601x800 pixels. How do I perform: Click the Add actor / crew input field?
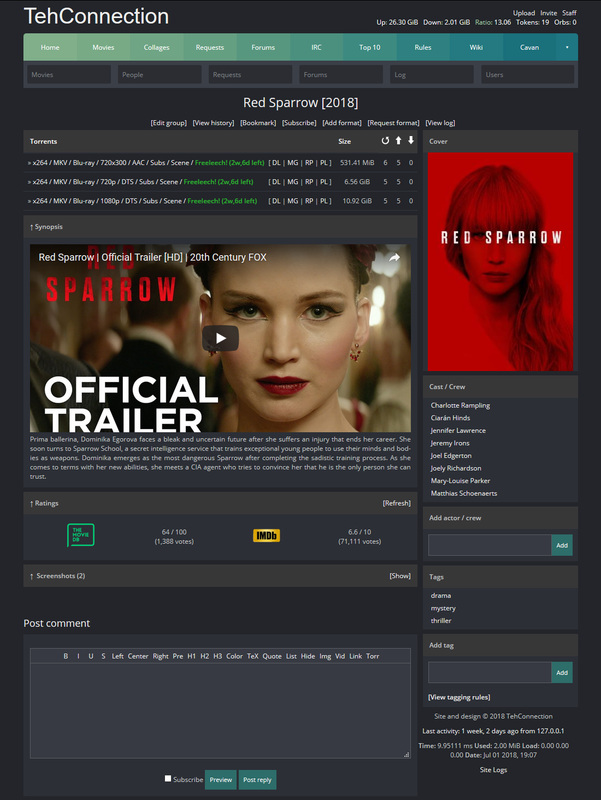(490, 545)
